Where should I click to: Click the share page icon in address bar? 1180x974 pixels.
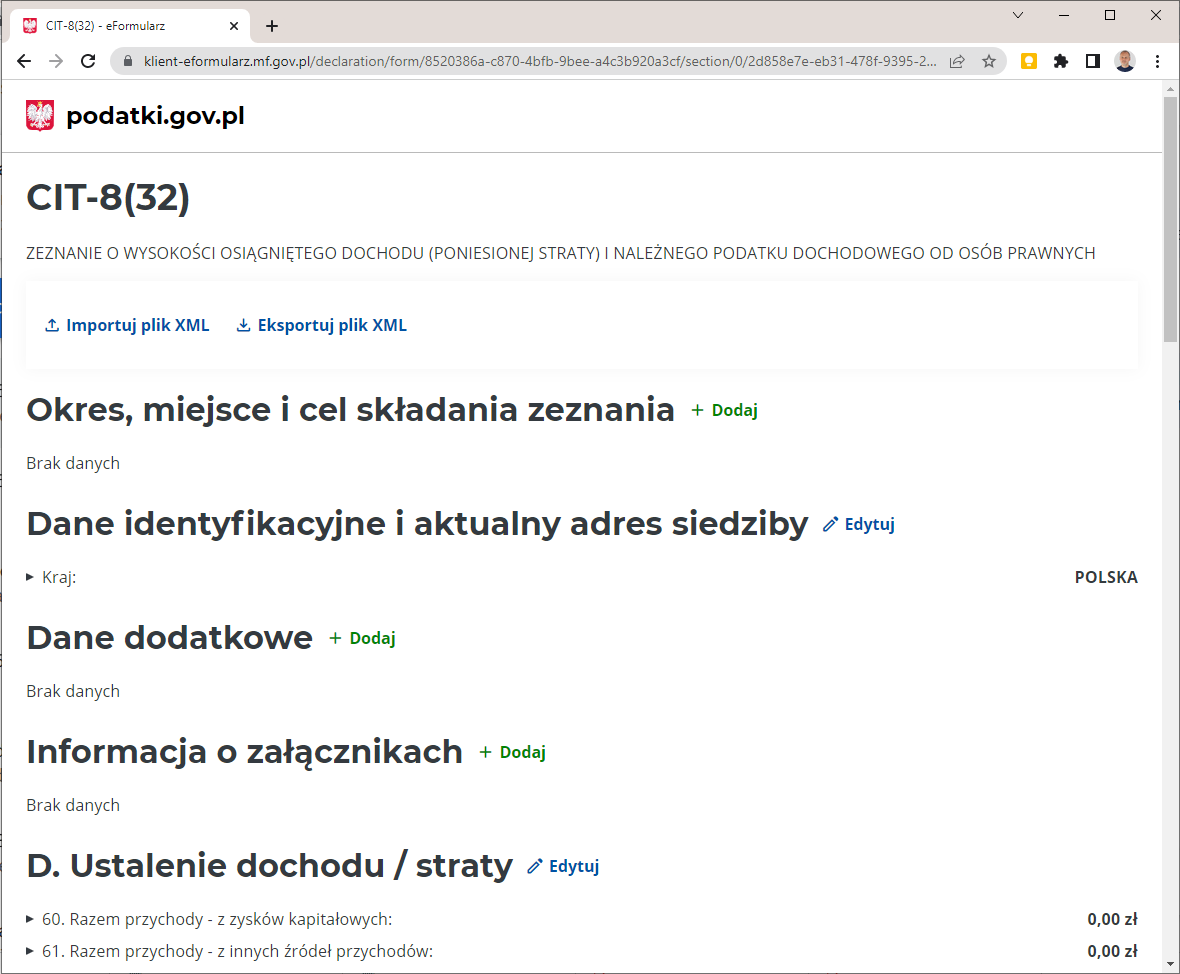(x=957, y=61)
